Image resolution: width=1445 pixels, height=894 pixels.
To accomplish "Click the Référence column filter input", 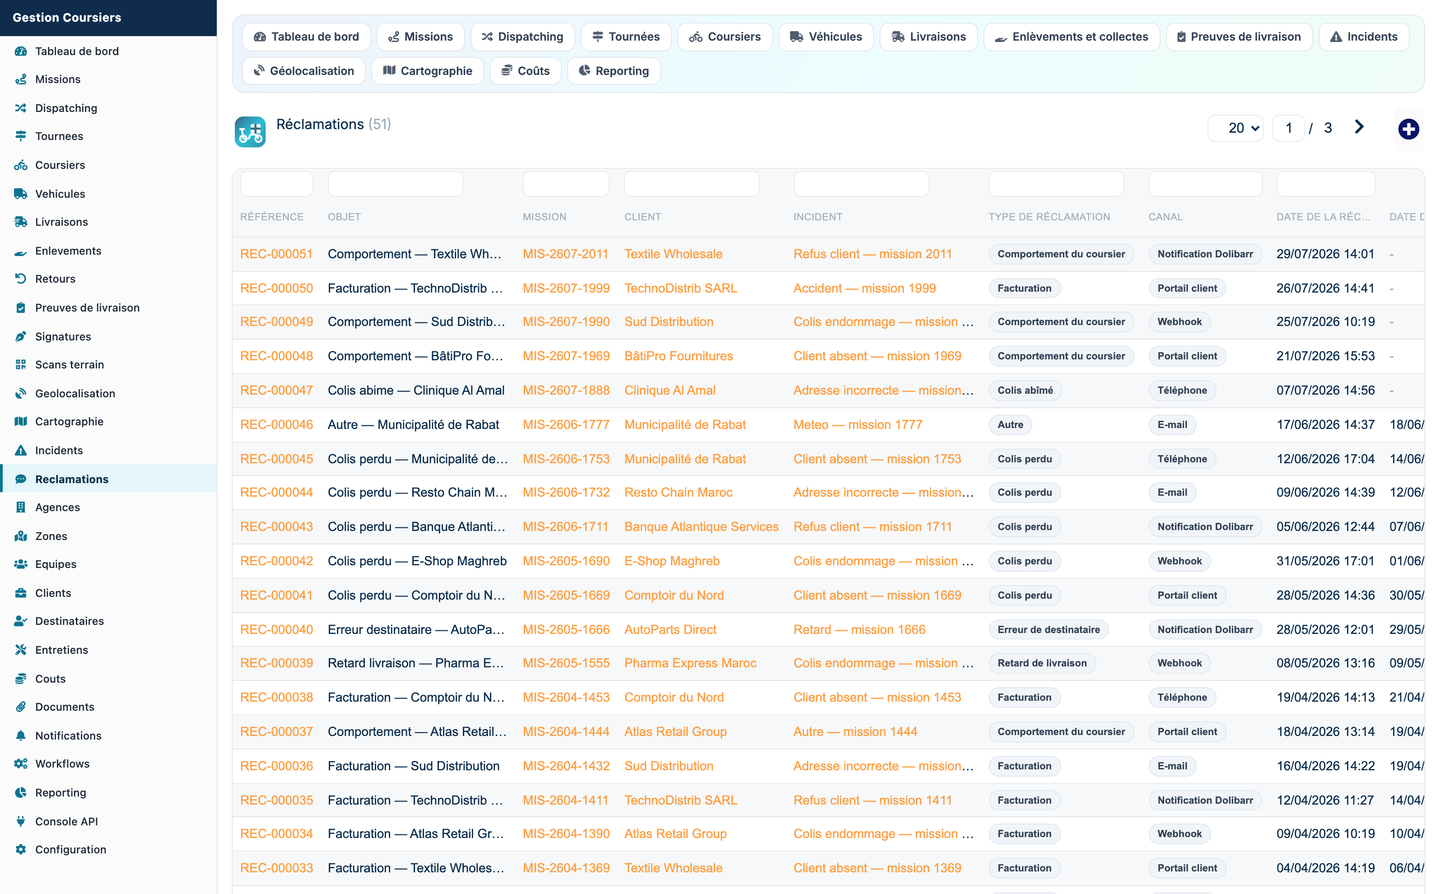I will (277, 184).
